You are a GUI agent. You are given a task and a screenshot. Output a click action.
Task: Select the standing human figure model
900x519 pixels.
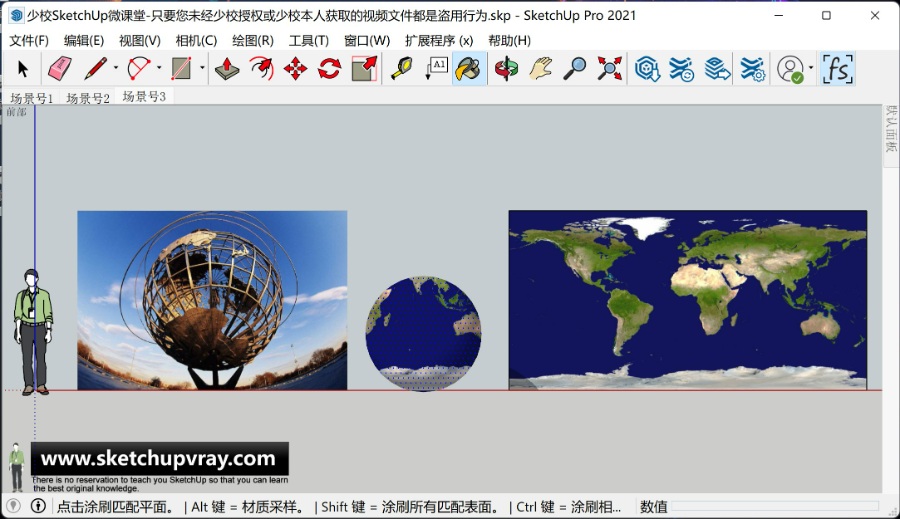point(33,332)
